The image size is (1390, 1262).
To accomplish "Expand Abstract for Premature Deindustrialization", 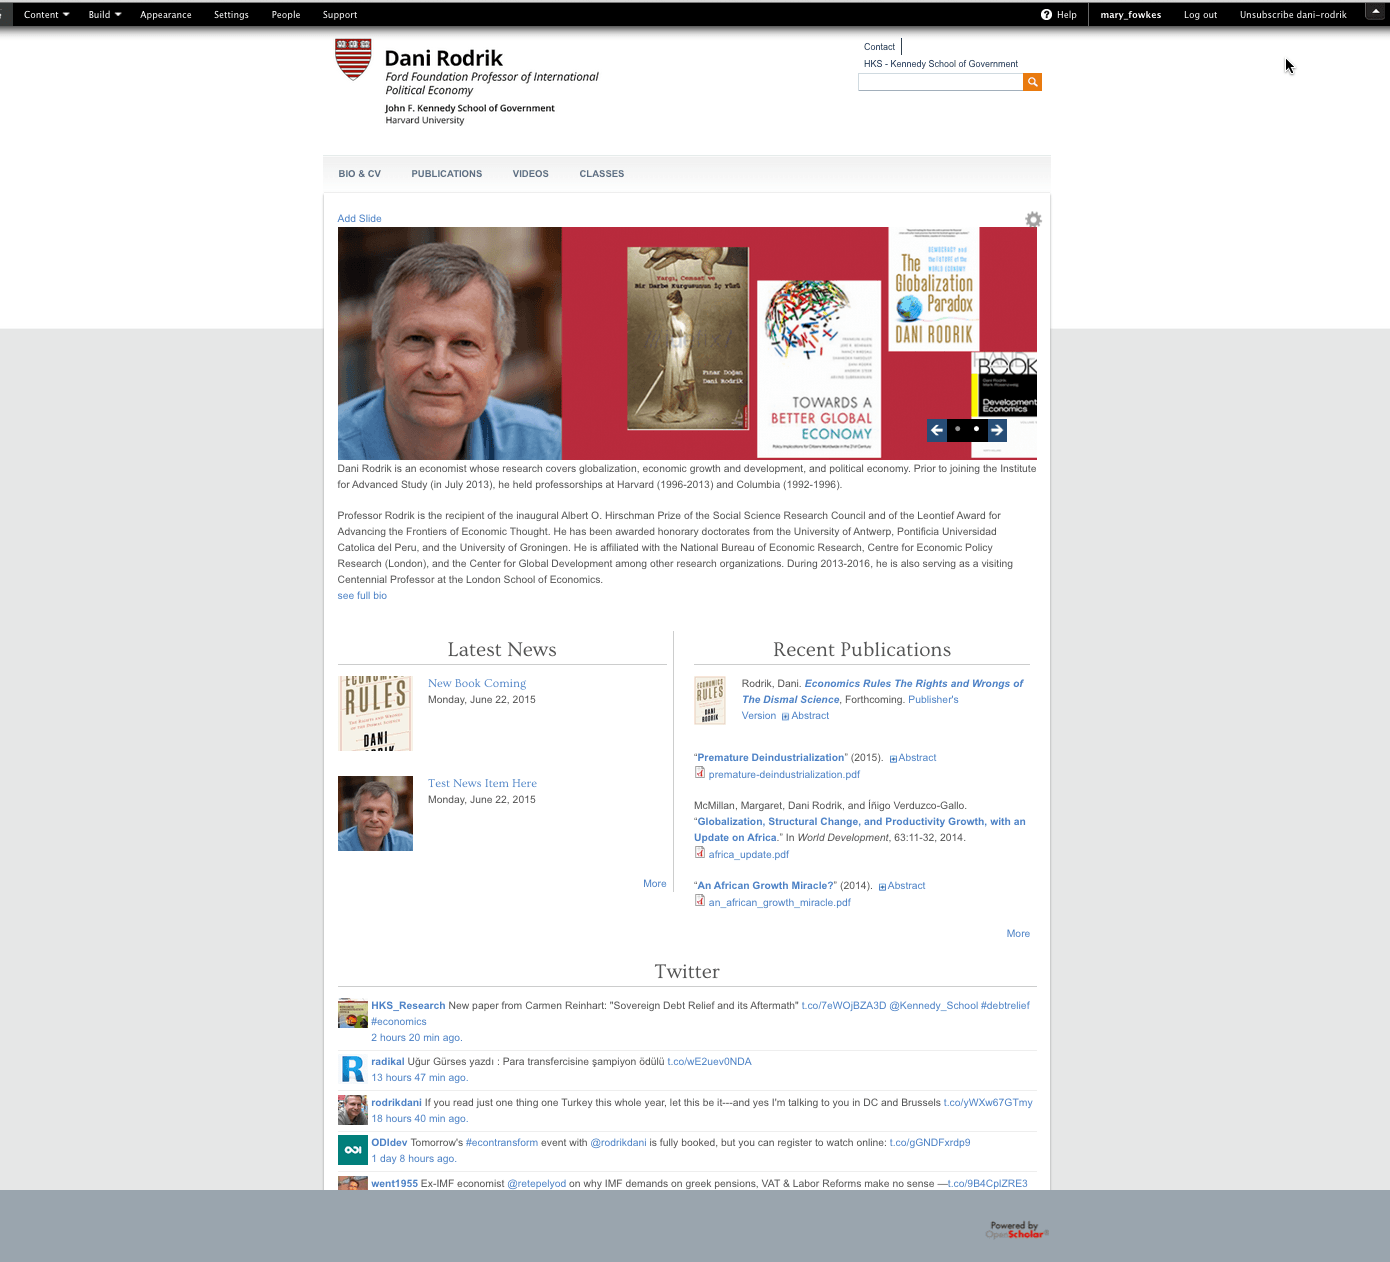I will click(913, 758).
